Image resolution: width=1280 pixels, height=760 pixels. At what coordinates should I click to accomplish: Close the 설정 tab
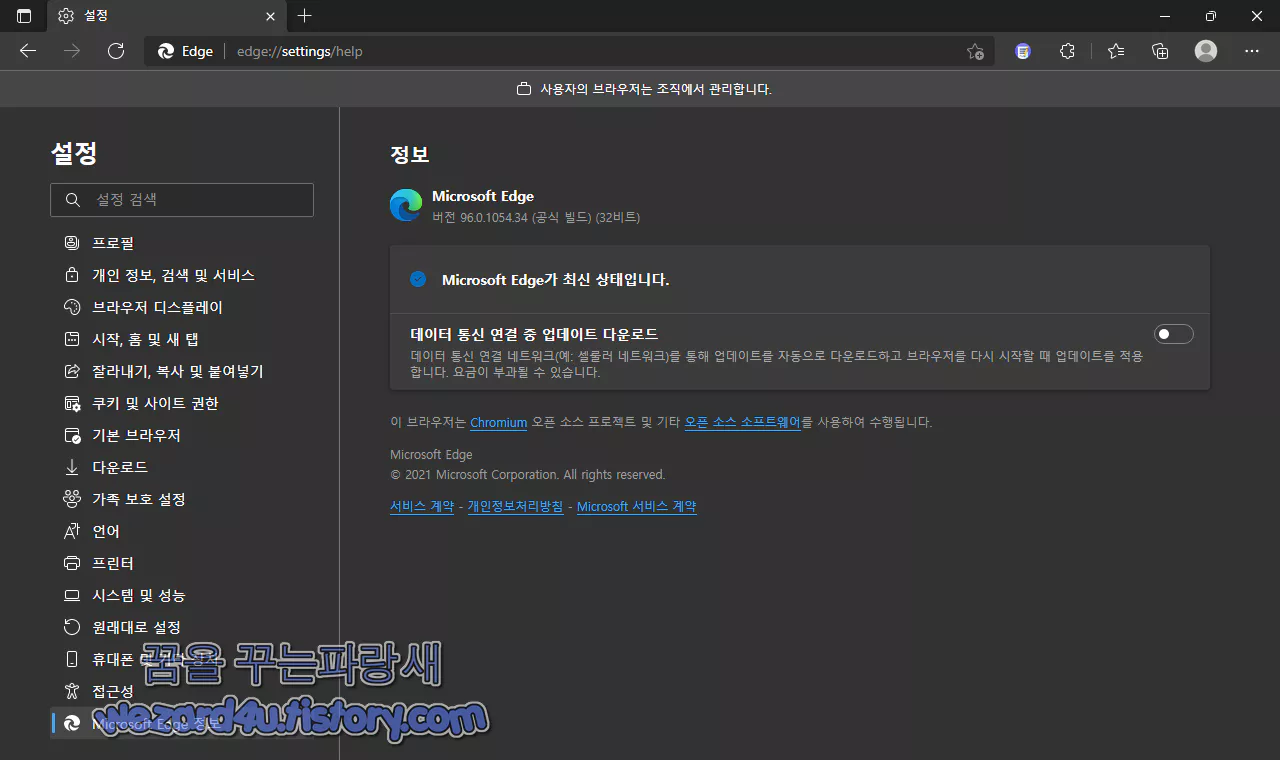coord(270,16)
